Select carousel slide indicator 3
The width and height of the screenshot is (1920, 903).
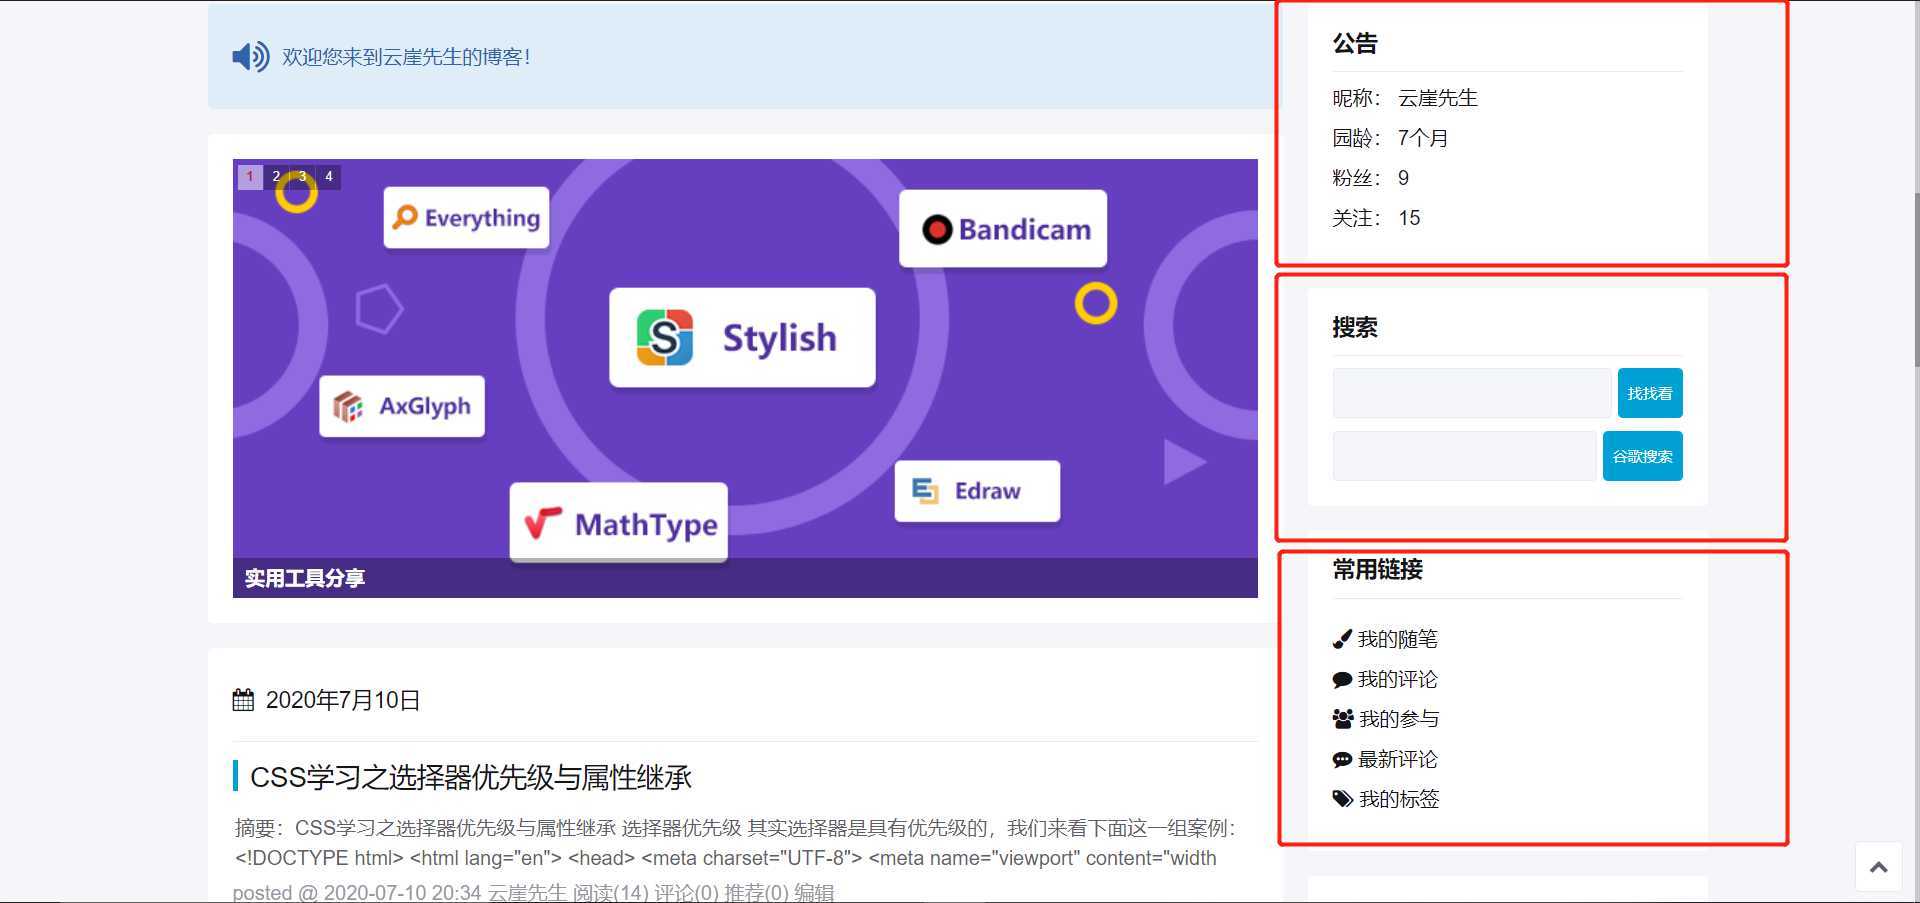302,177
